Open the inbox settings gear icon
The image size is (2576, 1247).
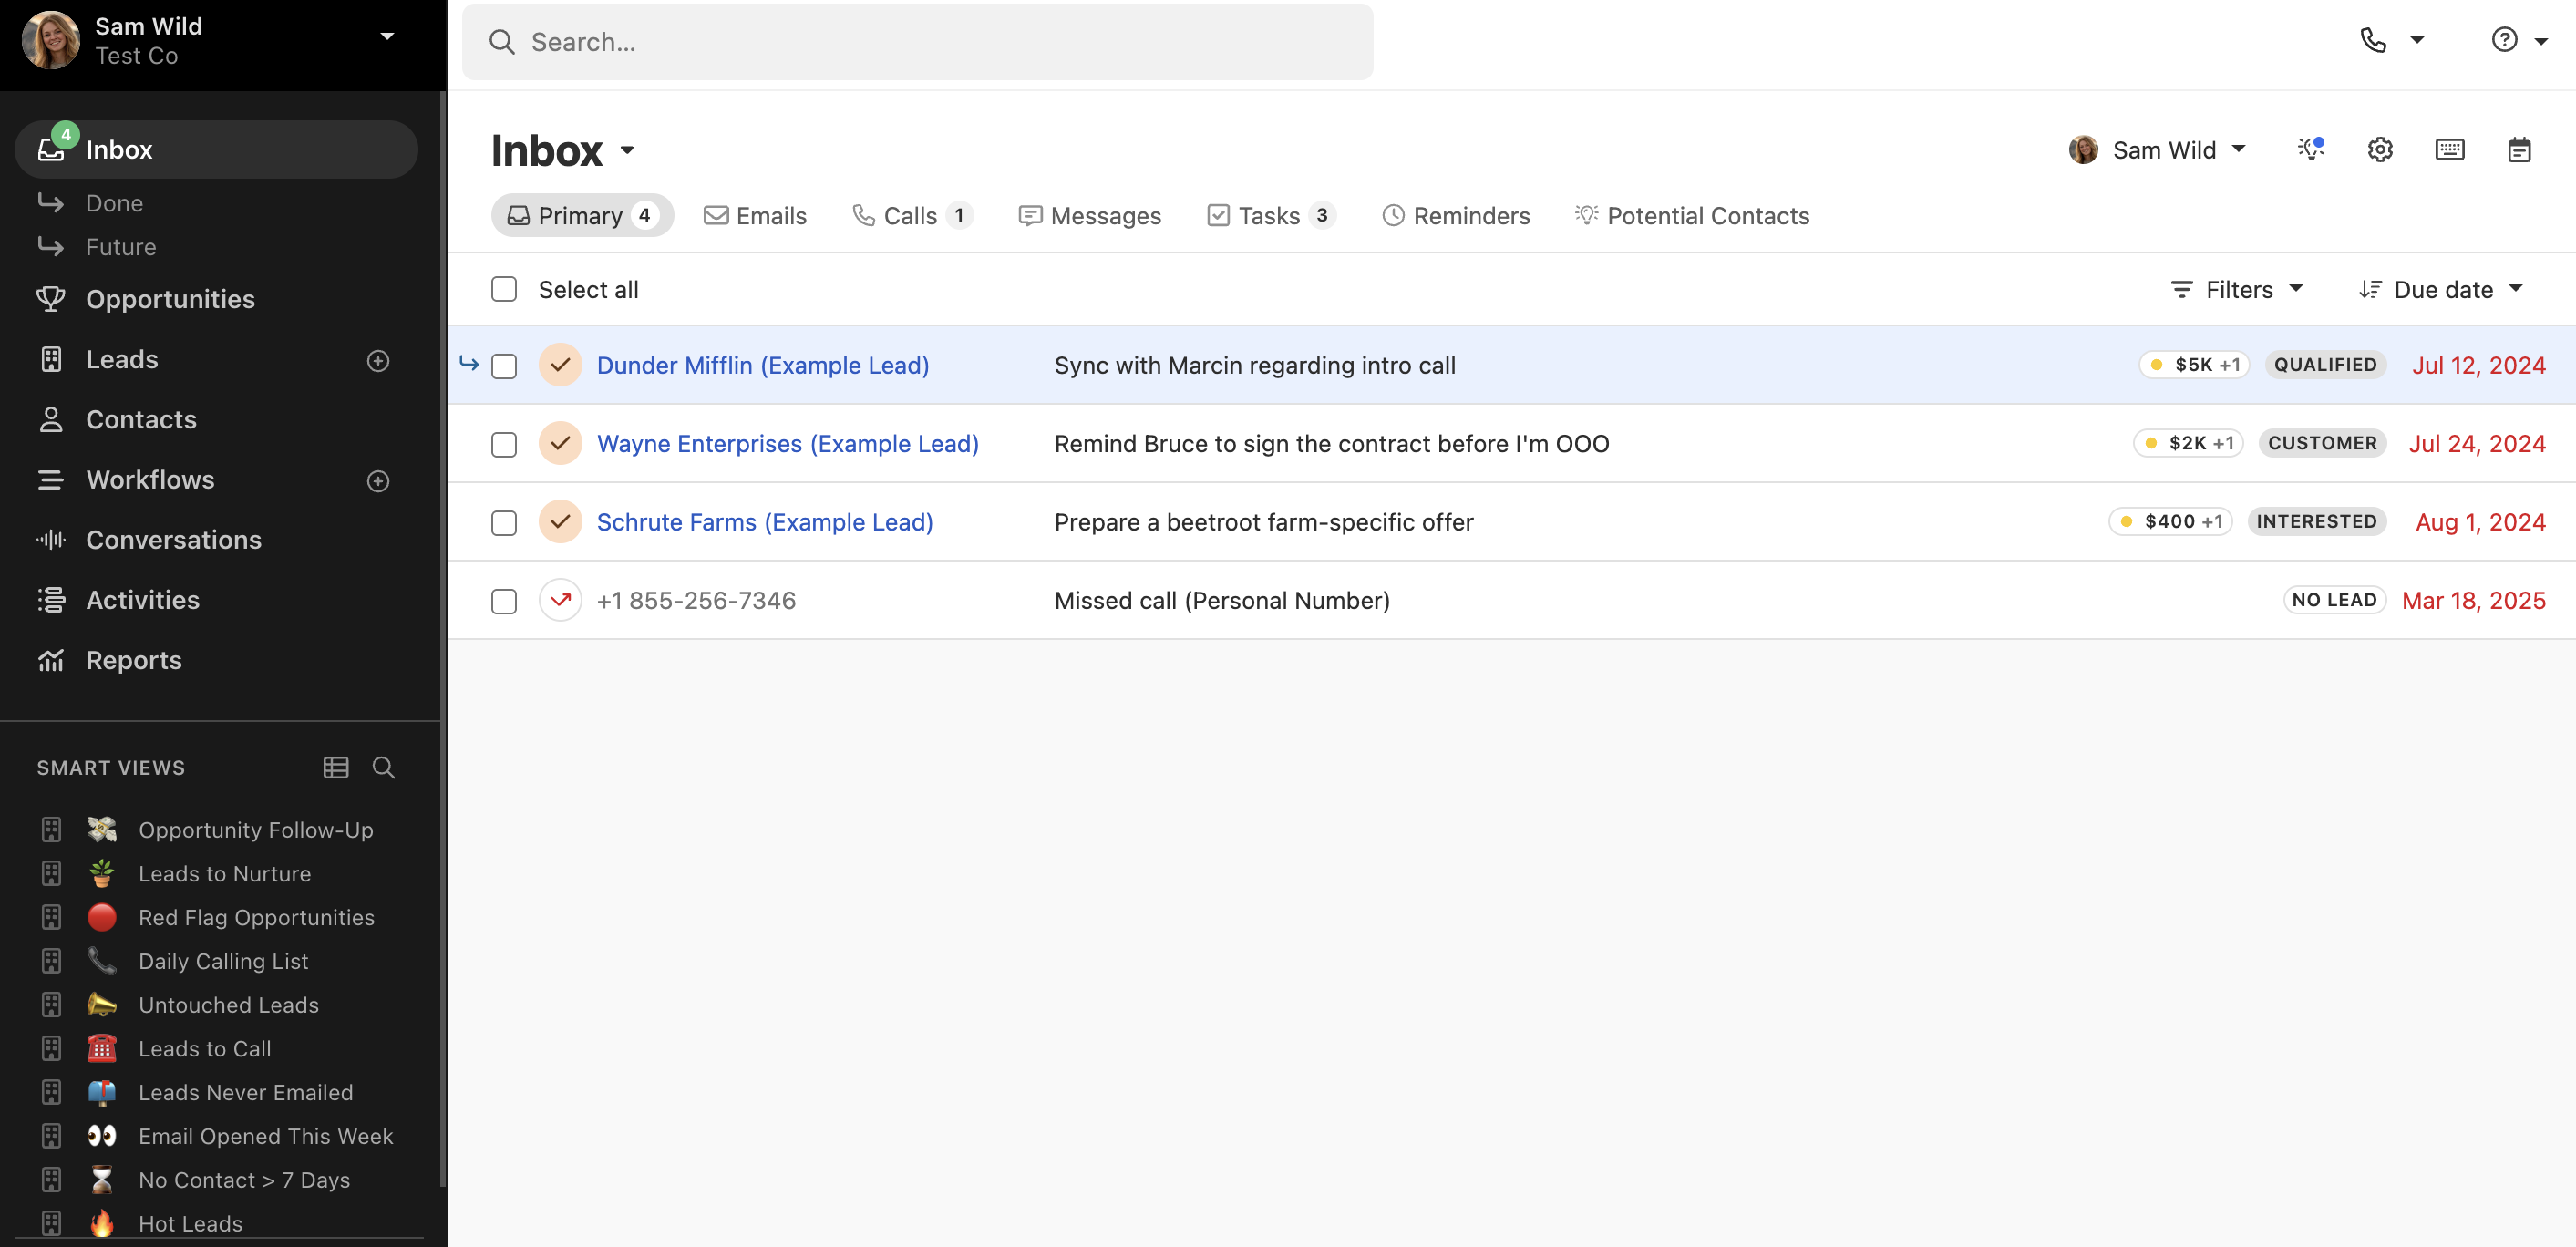coord(2379,150)
